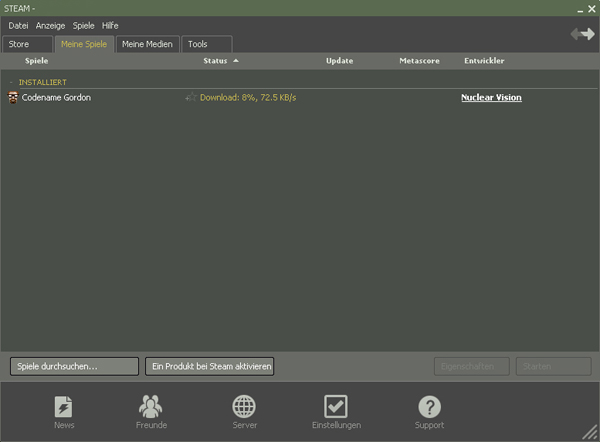Switch to the Meine Medien tab

(x=147, y=44)
